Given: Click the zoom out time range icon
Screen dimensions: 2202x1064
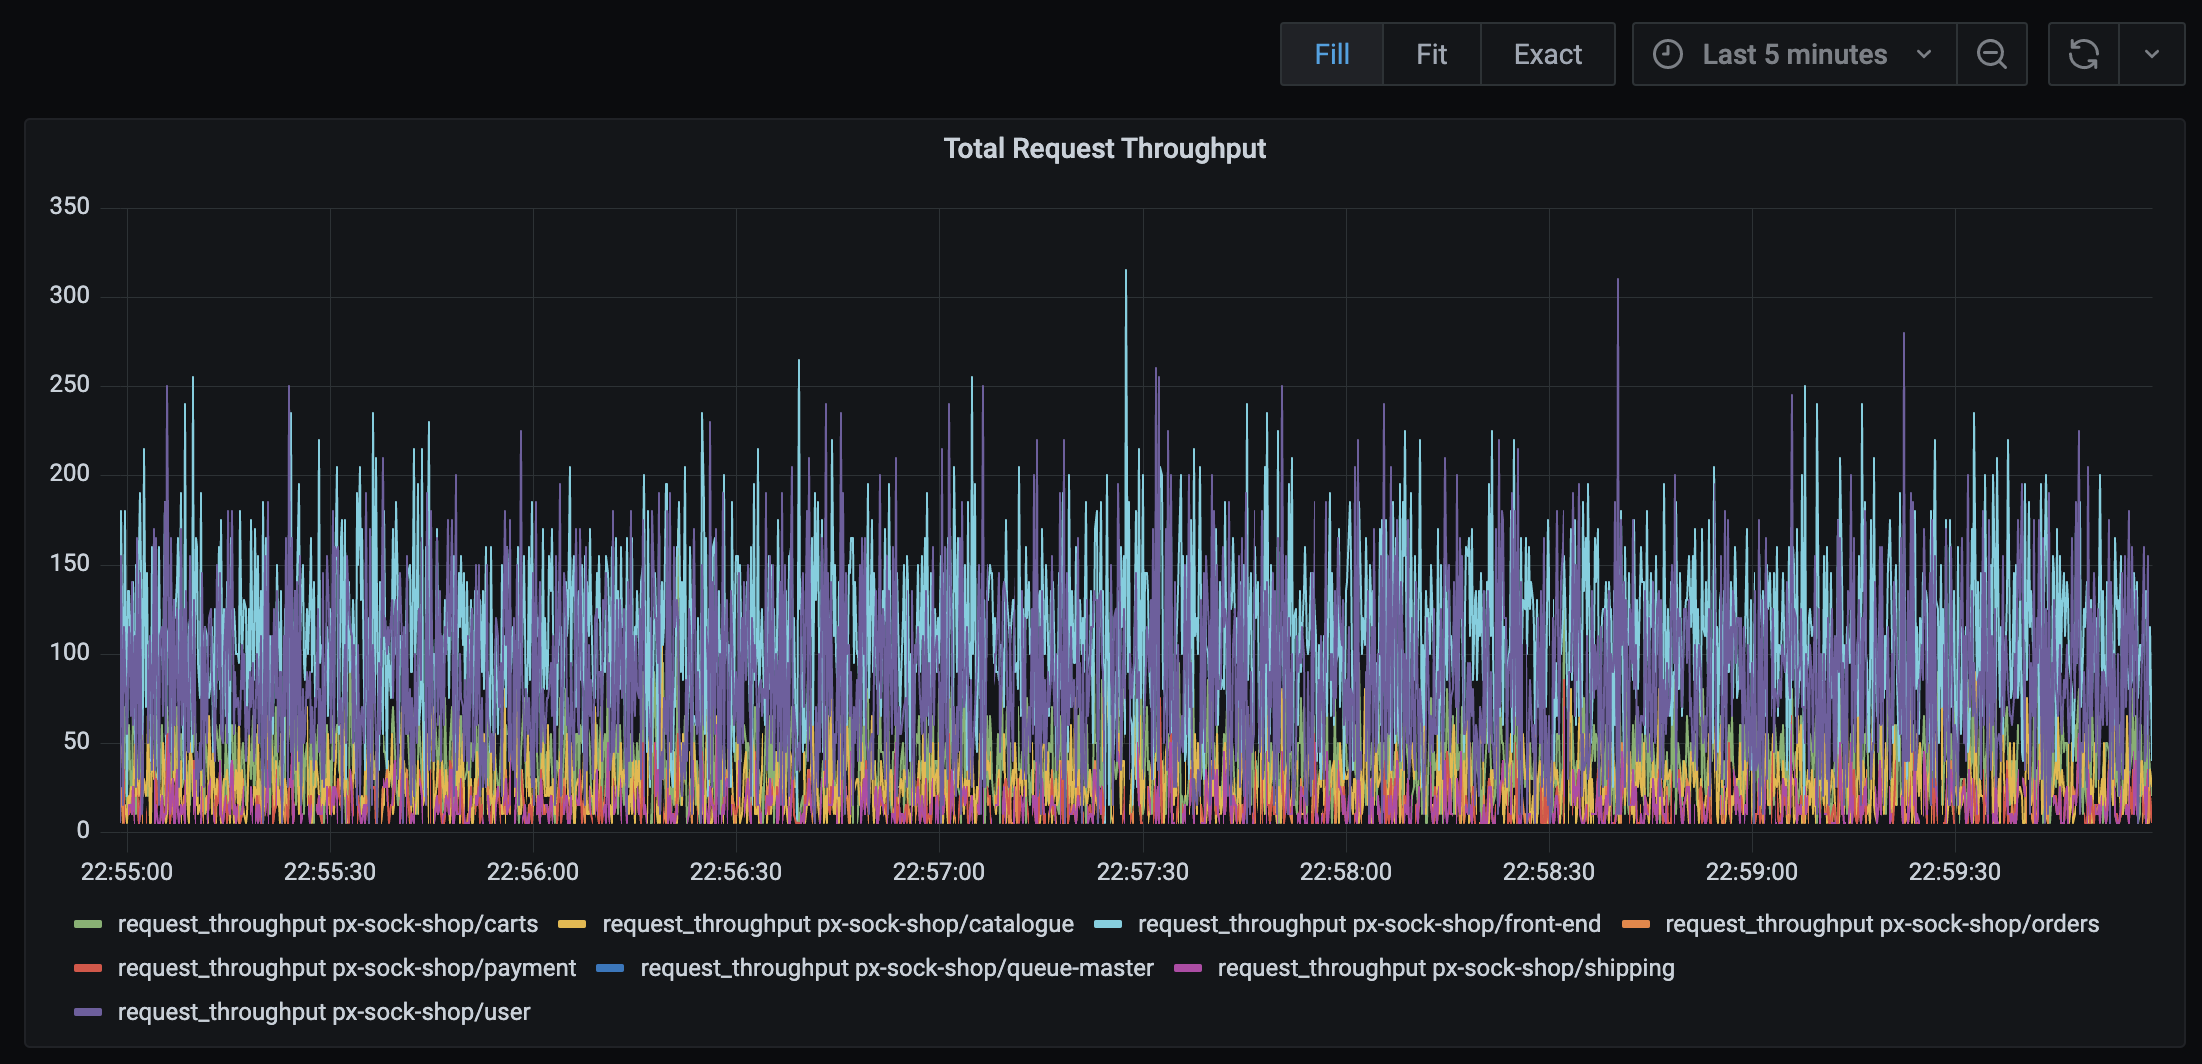Looking at the screenshot, I should [1991, 54].
